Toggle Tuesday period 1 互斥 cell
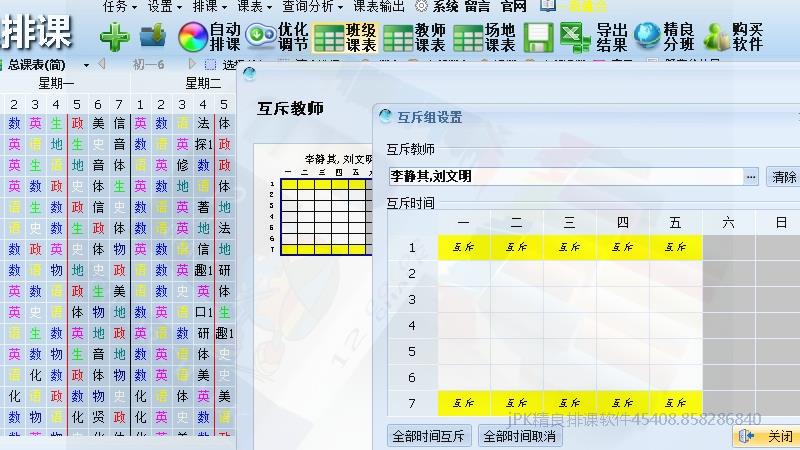 tap(516, 247)
